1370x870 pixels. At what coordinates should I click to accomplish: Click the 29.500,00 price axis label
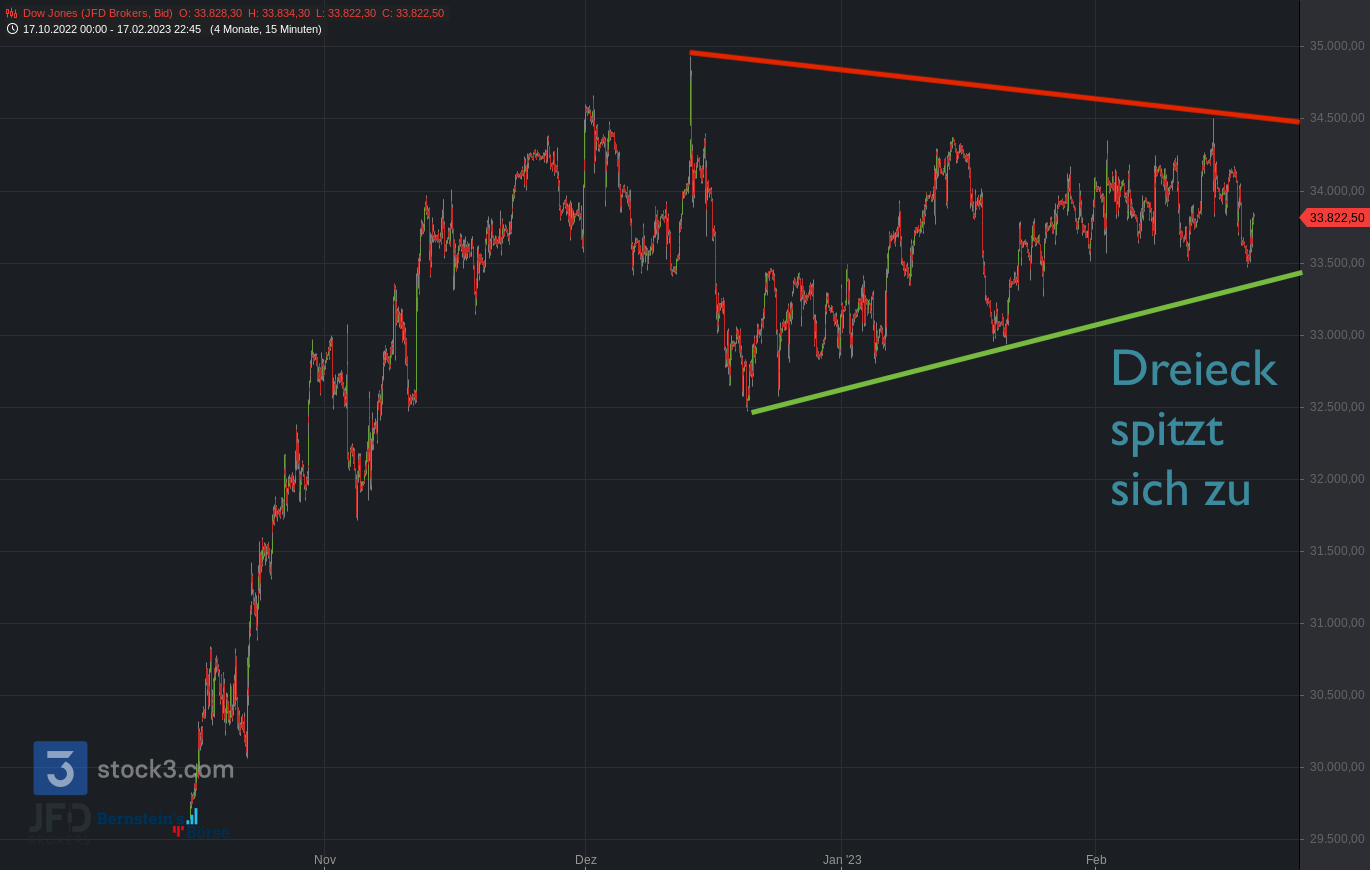[1337, 839]
